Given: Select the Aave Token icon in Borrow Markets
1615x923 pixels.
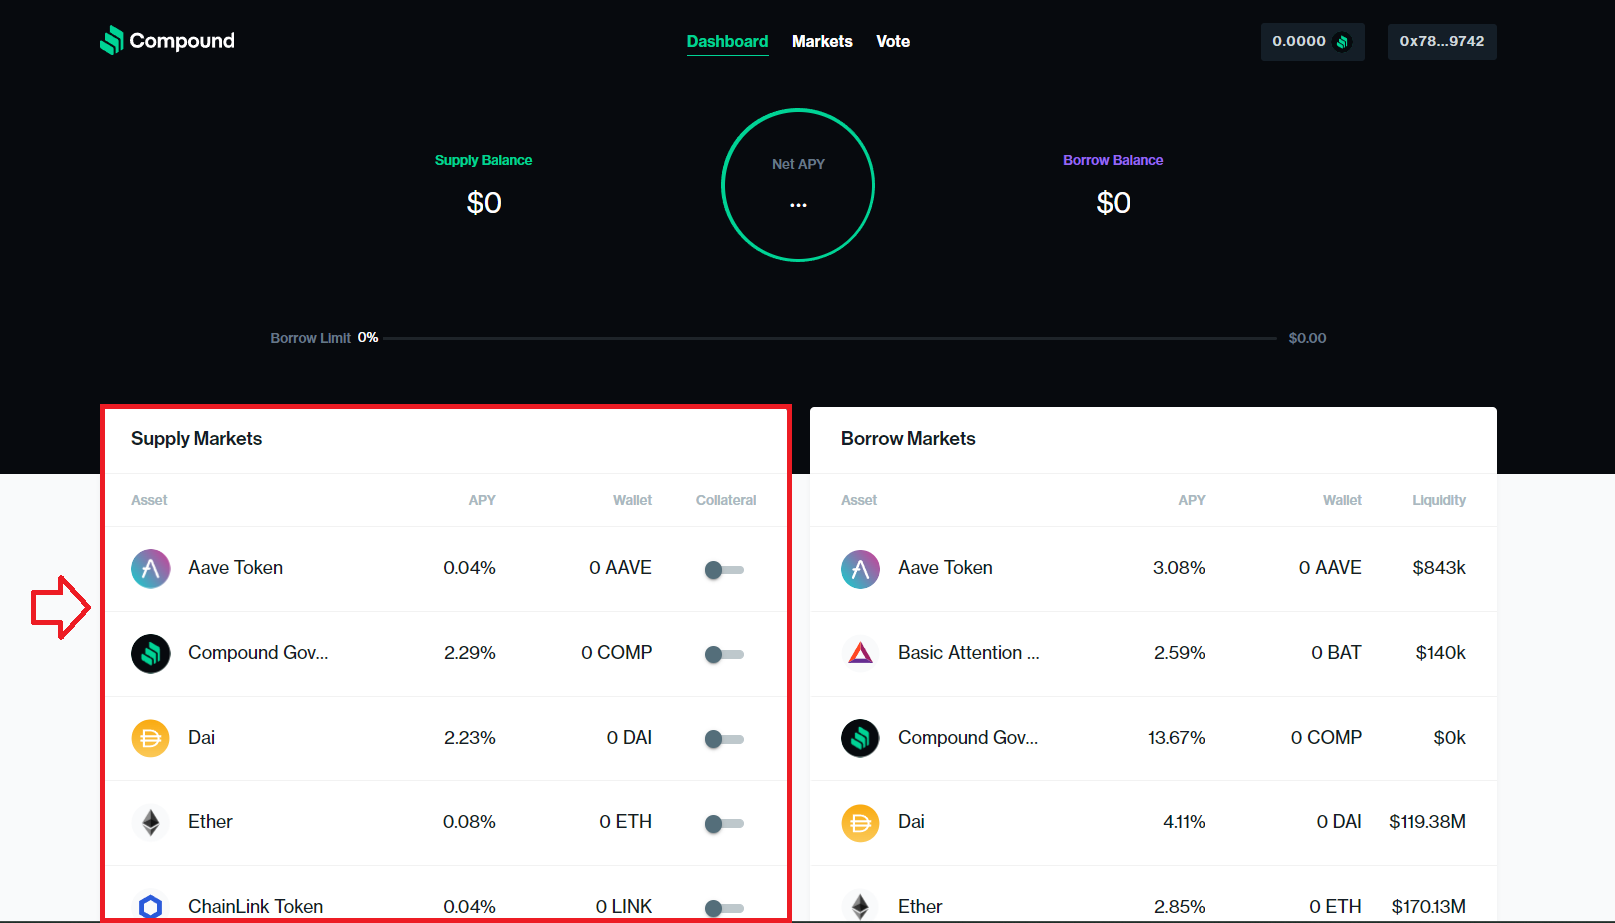Looking at the screenshot, I should pos(860,568).
